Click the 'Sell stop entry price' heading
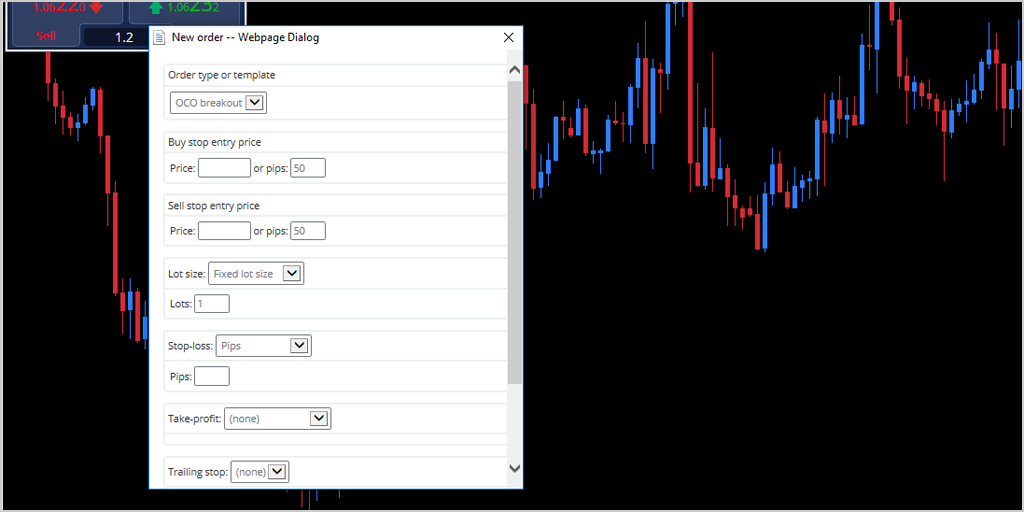This screenshot has width=1024, height=512. click(x=214, y=206)
